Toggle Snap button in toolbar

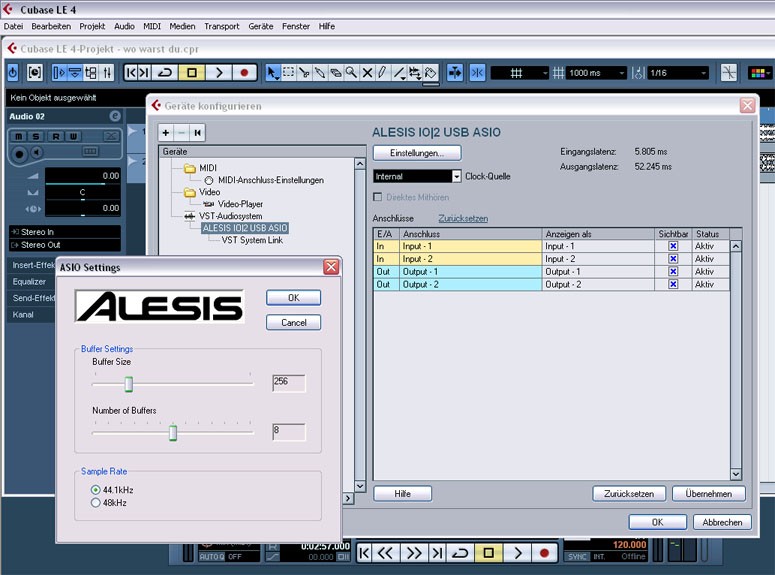(477, 73)
